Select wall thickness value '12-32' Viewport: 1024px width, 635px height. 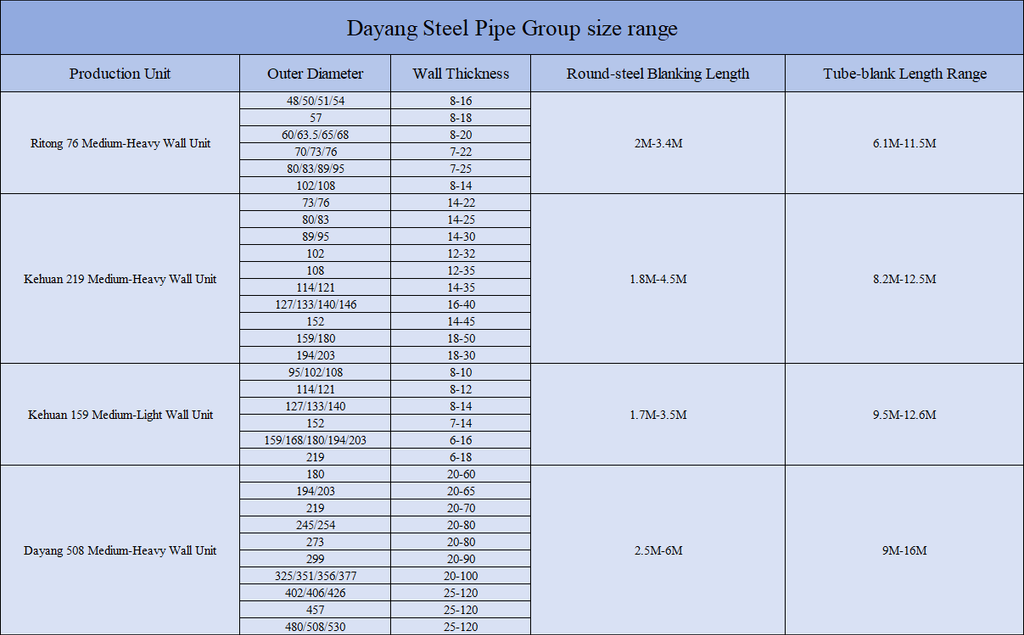tap(461, 253)
